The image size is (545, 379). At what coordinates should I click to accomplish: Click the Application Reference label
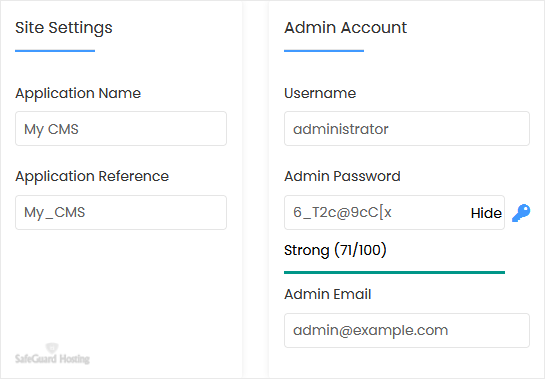(x=92, y=177)
